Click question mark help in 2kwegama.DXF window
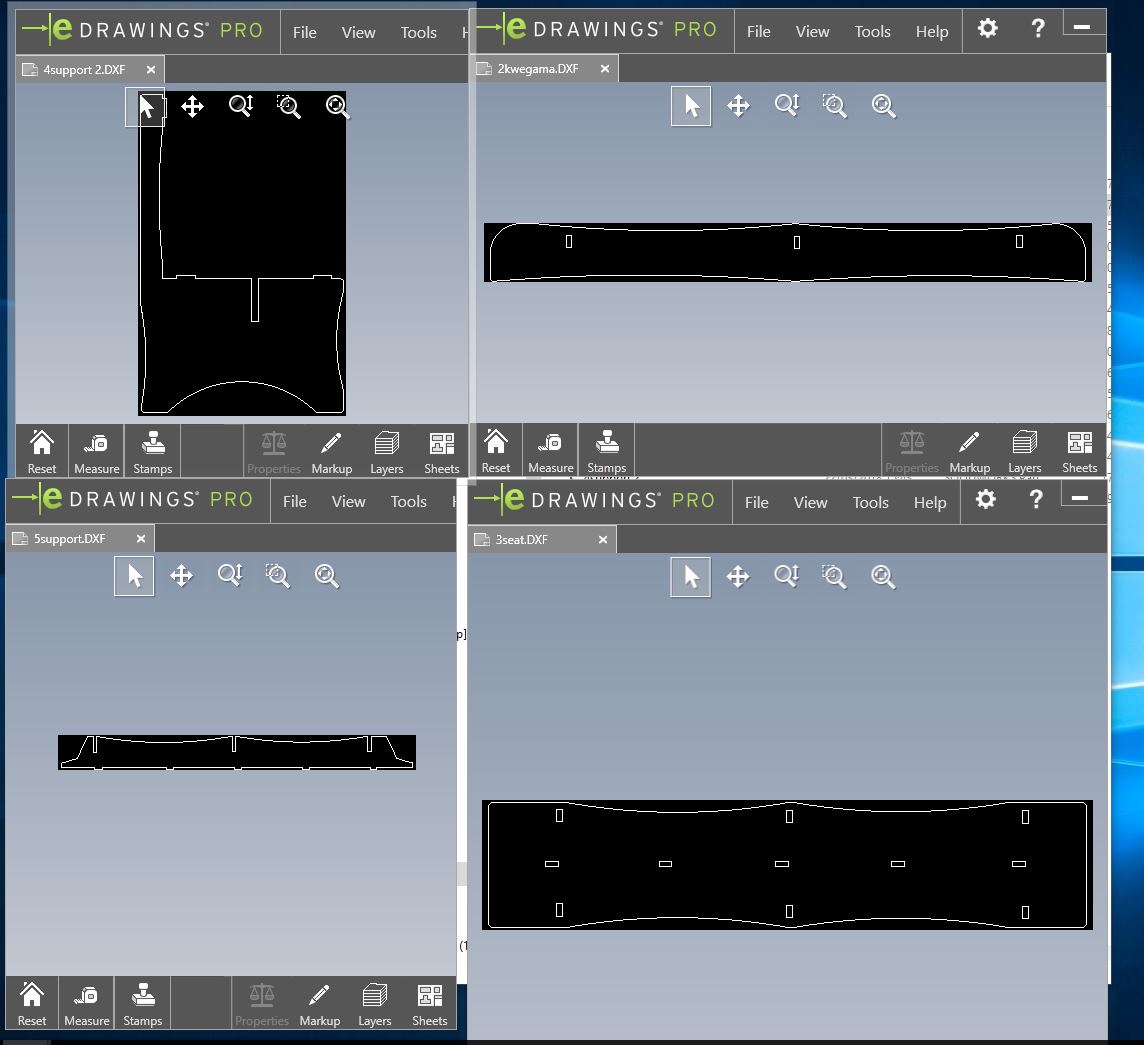Screen dimensions: 1144x1045 pyautogui.click(x=1037, y=28)
